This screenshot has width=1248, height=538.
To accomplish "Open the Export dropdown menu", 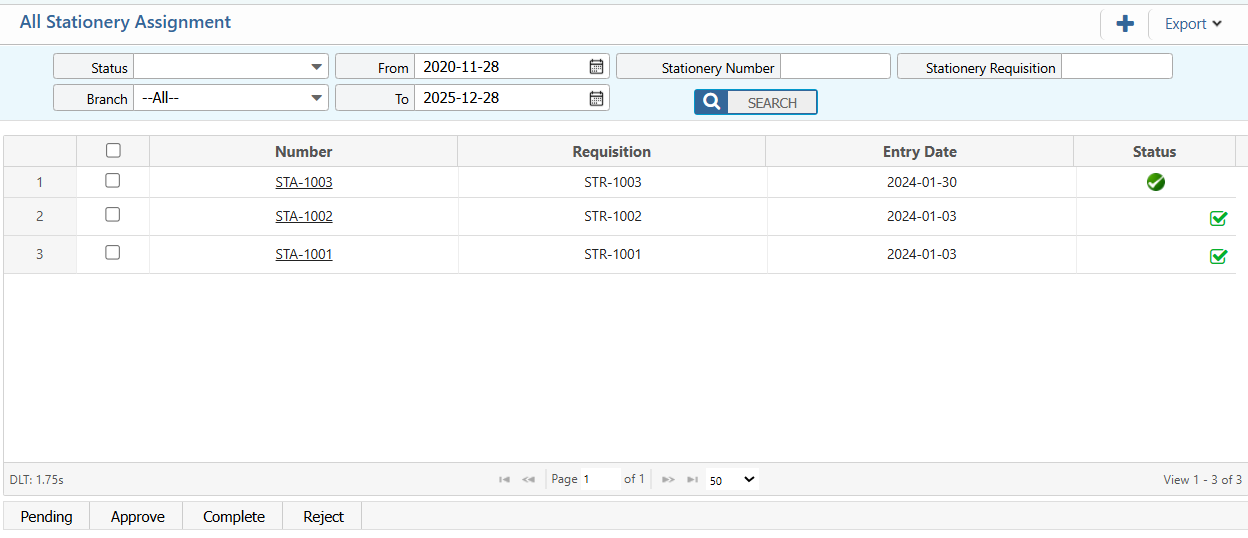I will point(1193,24).
